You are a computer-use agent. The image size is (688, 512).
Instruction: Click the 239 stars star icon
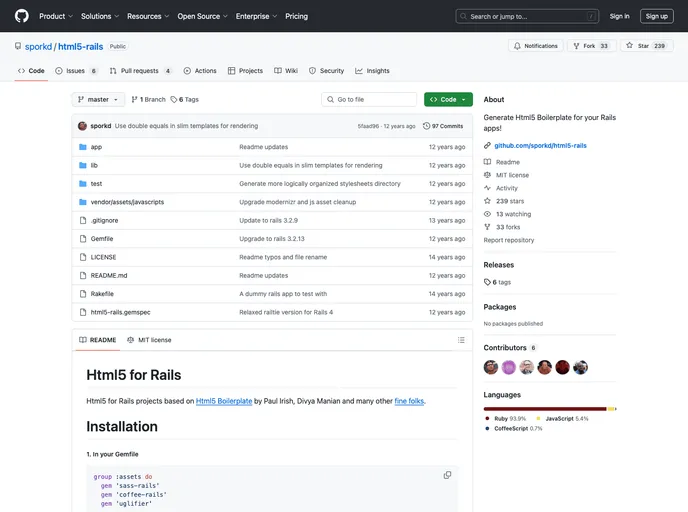point(487,201)
